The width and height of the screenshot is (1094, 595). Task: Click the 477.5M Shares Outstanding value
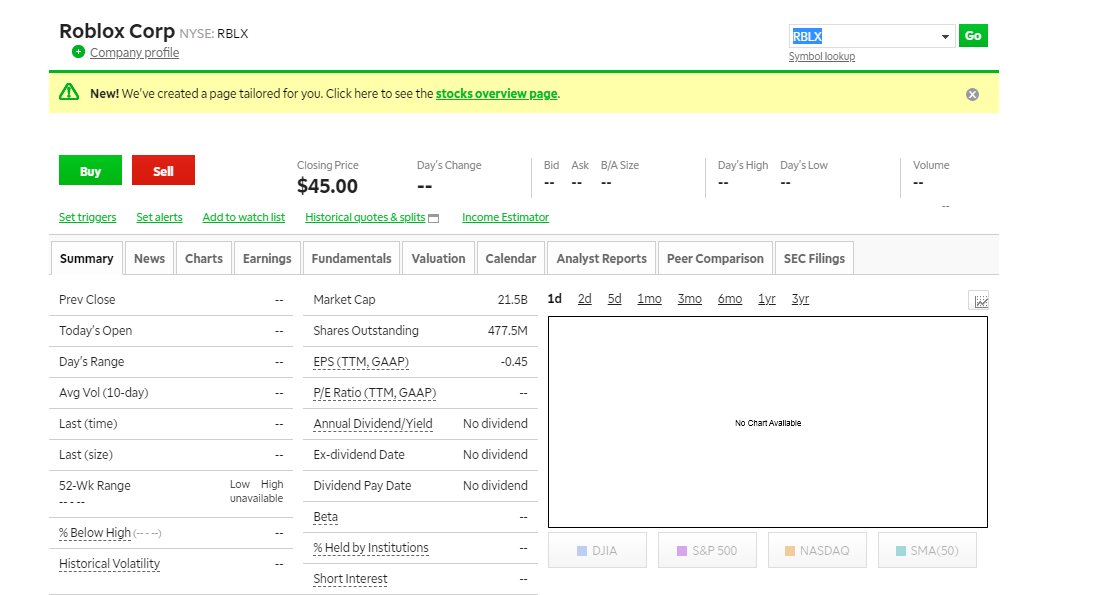coord(507,331)
